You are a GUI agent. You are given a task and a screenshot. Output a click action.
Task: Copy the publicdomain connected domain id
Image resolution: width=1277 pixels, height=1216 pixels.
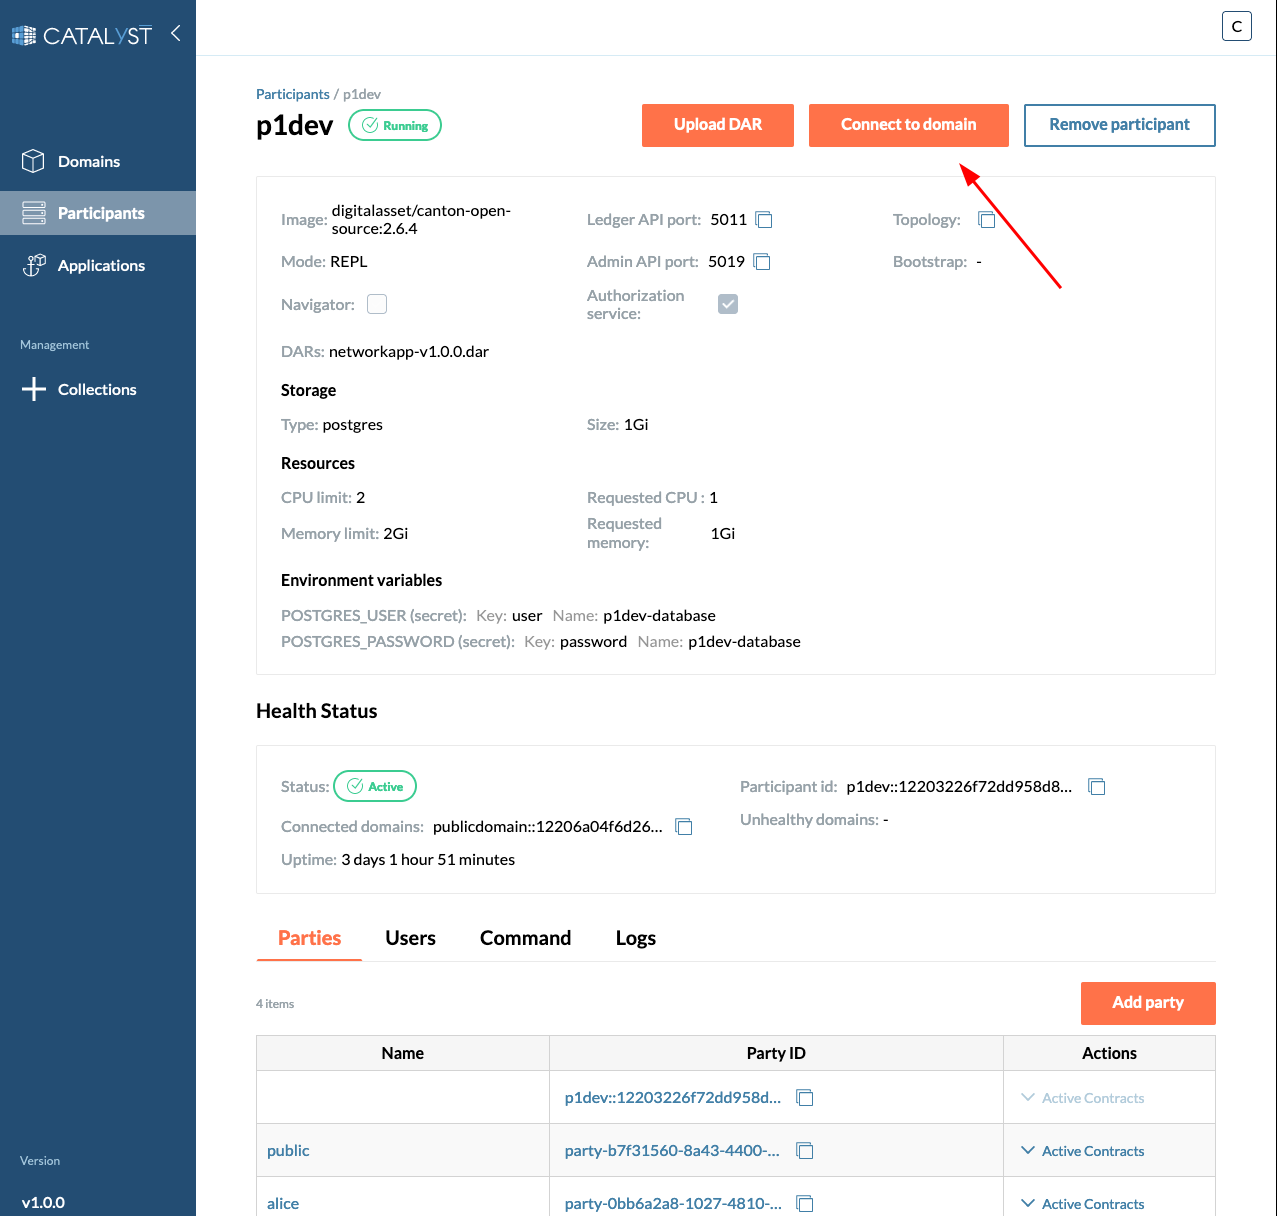point(684,827)
